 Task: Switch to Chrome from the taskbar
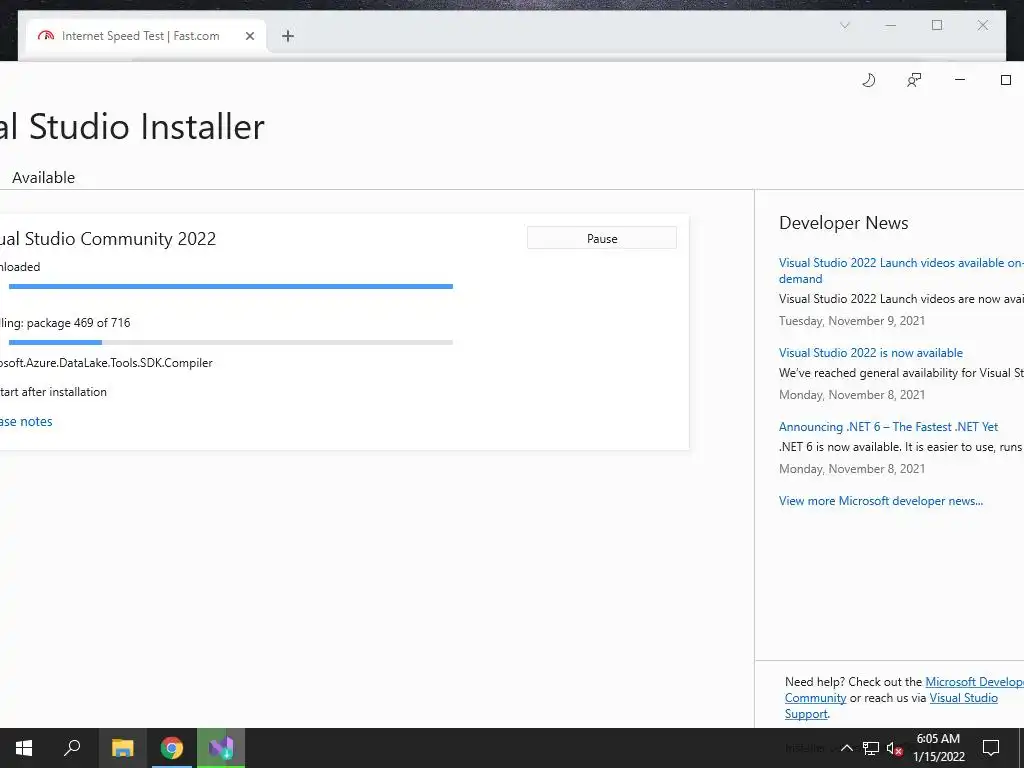click(x=172, y=748)
